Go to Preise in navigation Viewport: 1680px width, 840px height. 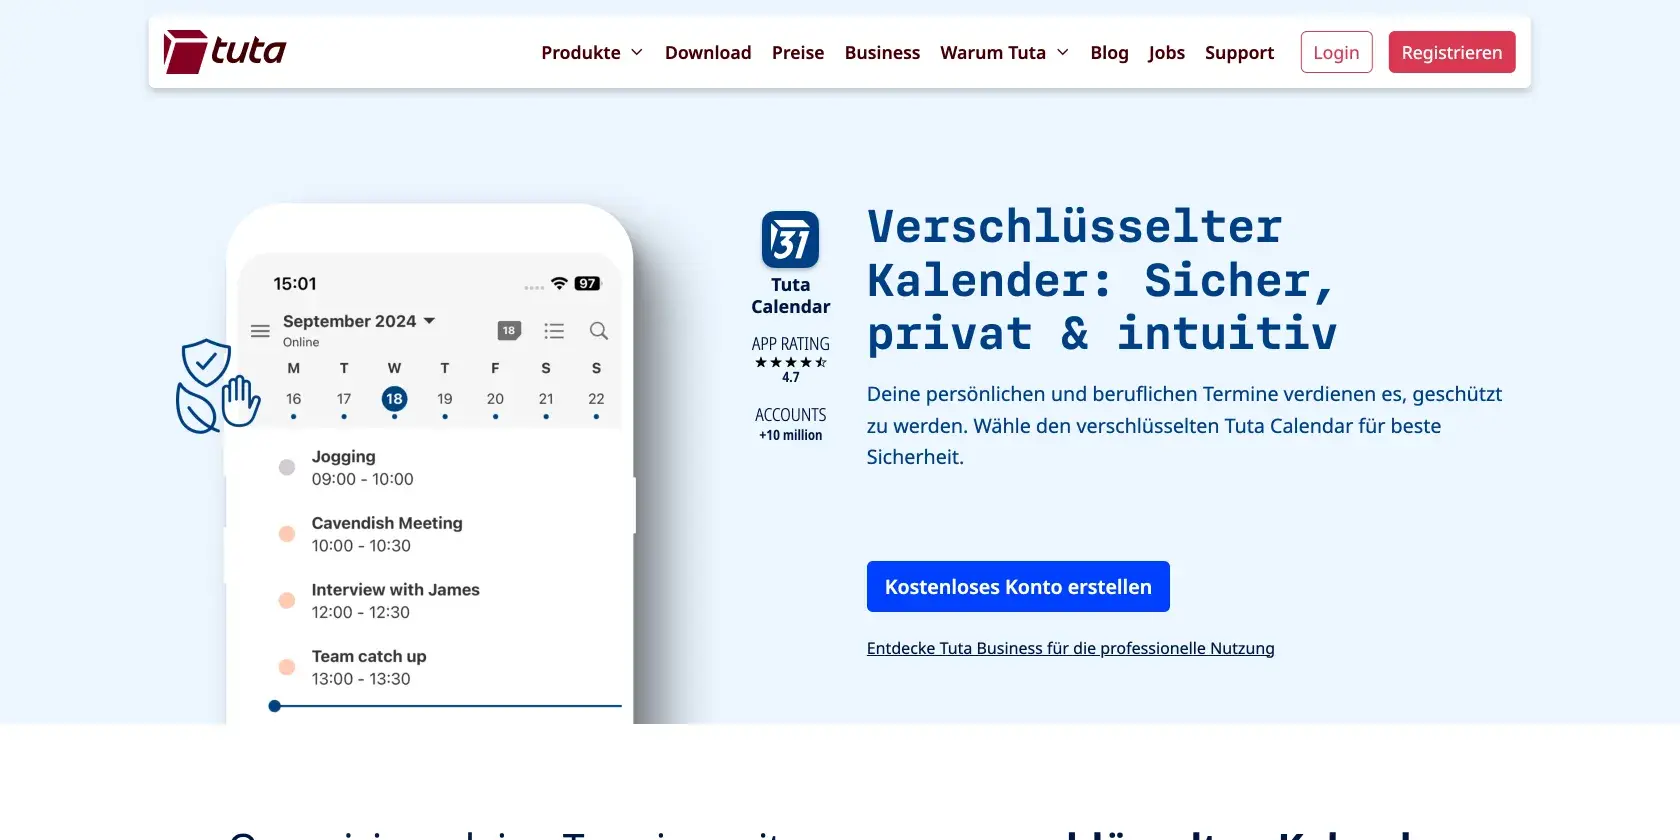(x=798, y=52)
